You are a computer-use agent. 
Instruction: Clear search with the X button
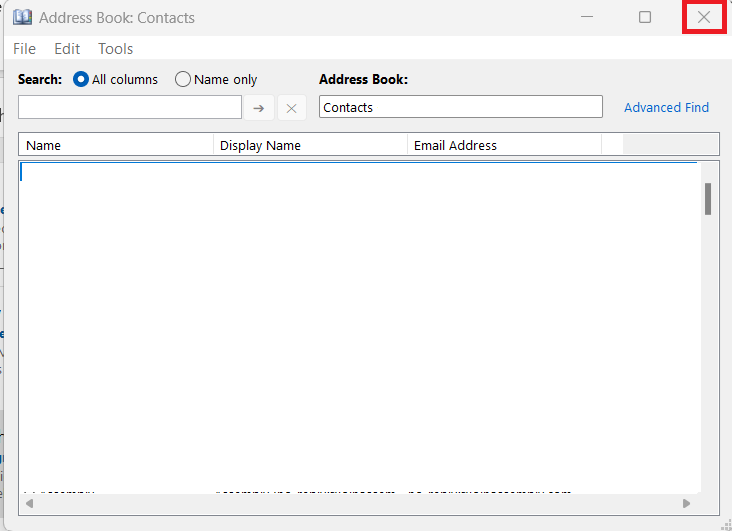[x=292, y=108]
